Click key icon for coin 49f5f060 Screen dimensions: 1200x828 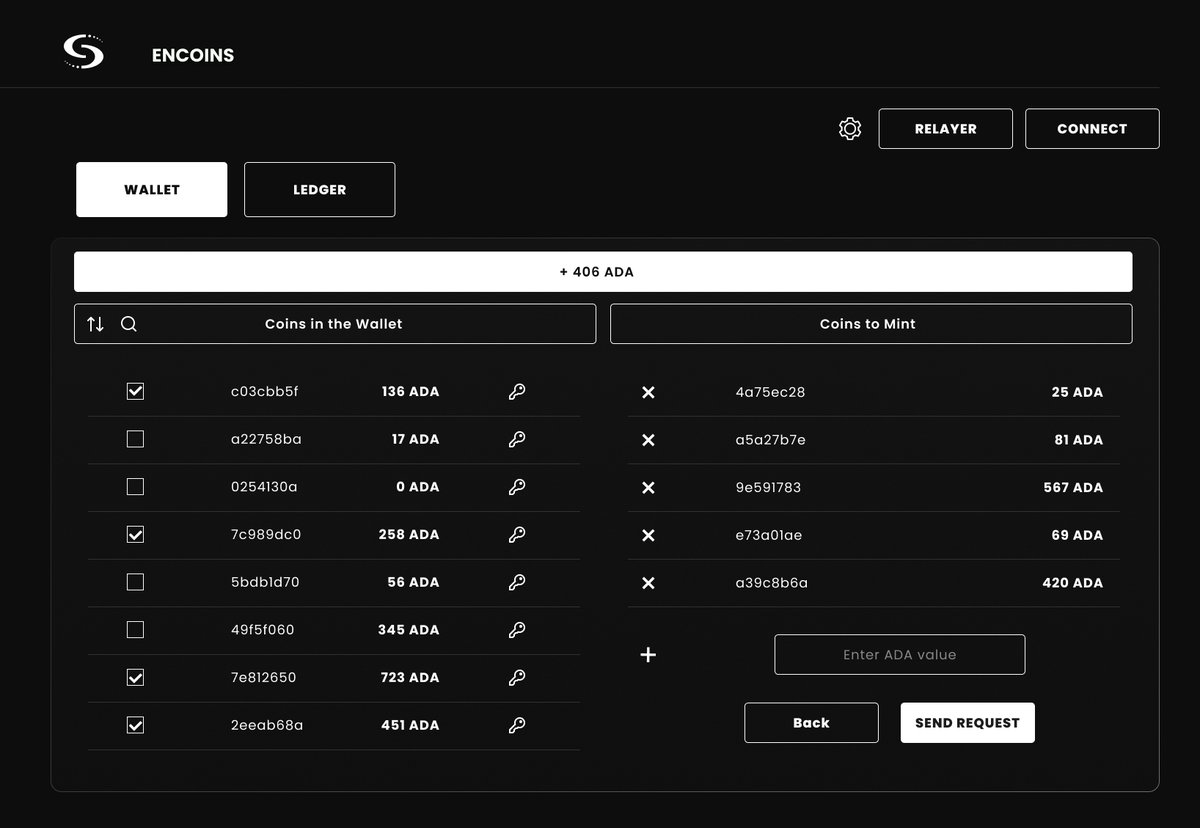pyautogui.click(x=517, y=630)
